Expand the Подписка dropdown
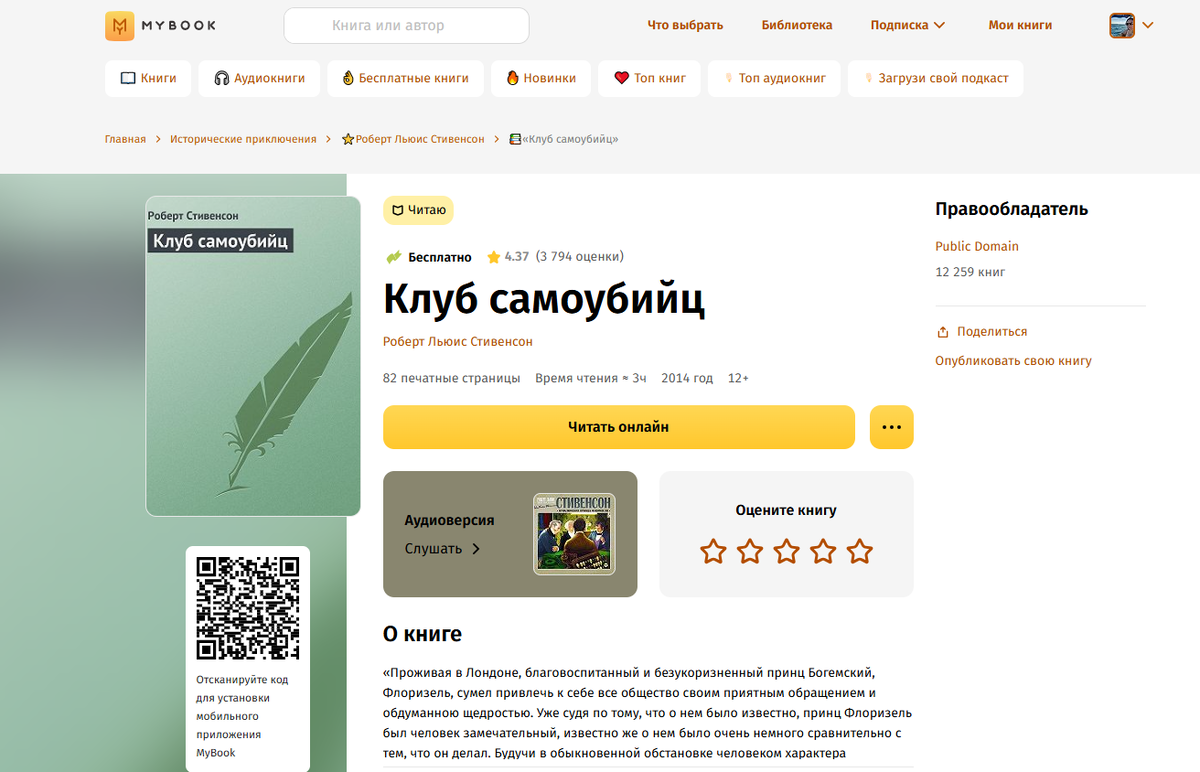Viewport: 1200px width, 772px height. tap(908, 25)
